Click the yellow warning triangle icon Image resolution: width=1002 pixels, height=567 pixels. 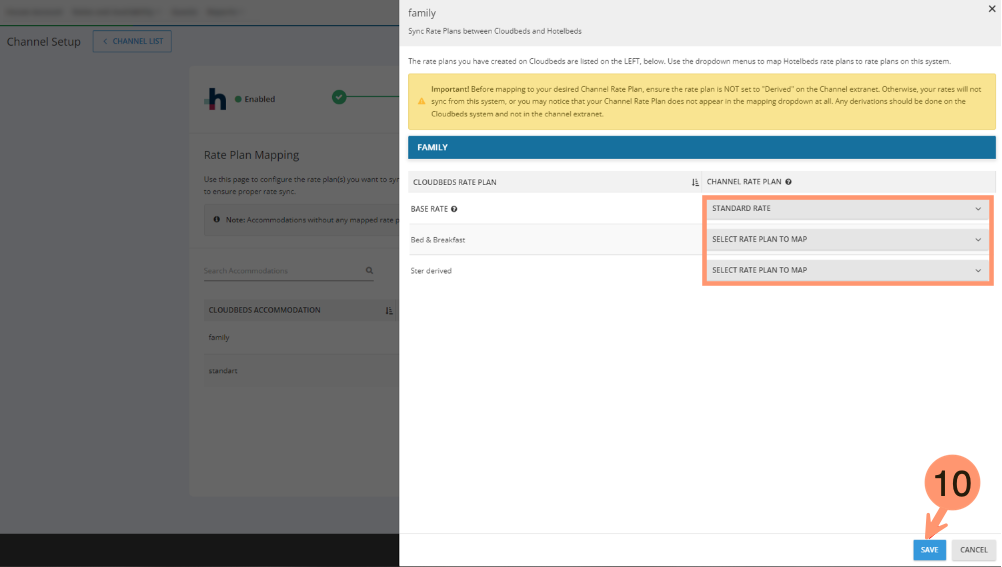pyautogui.click(x=421, y=102)
